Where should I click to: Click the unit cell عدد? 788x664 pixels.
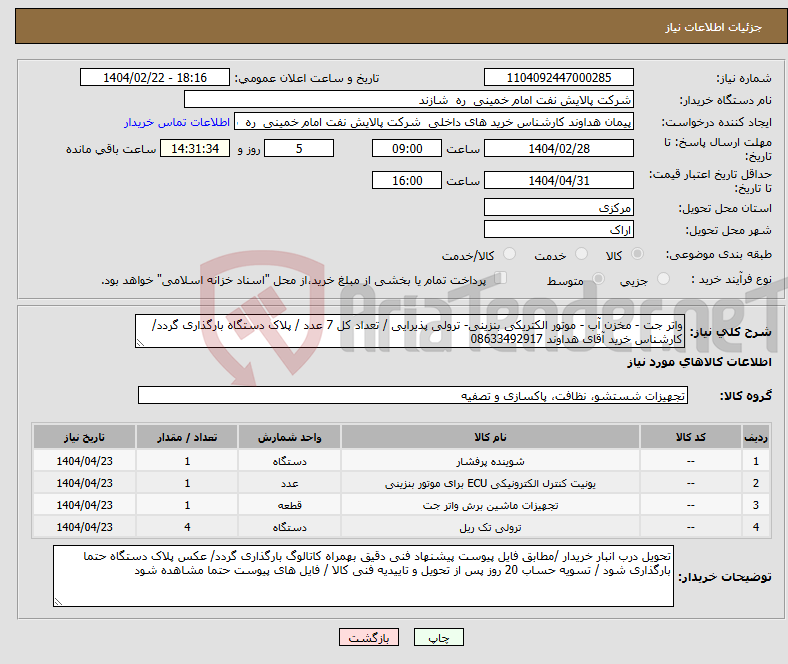tap(289, 483)
